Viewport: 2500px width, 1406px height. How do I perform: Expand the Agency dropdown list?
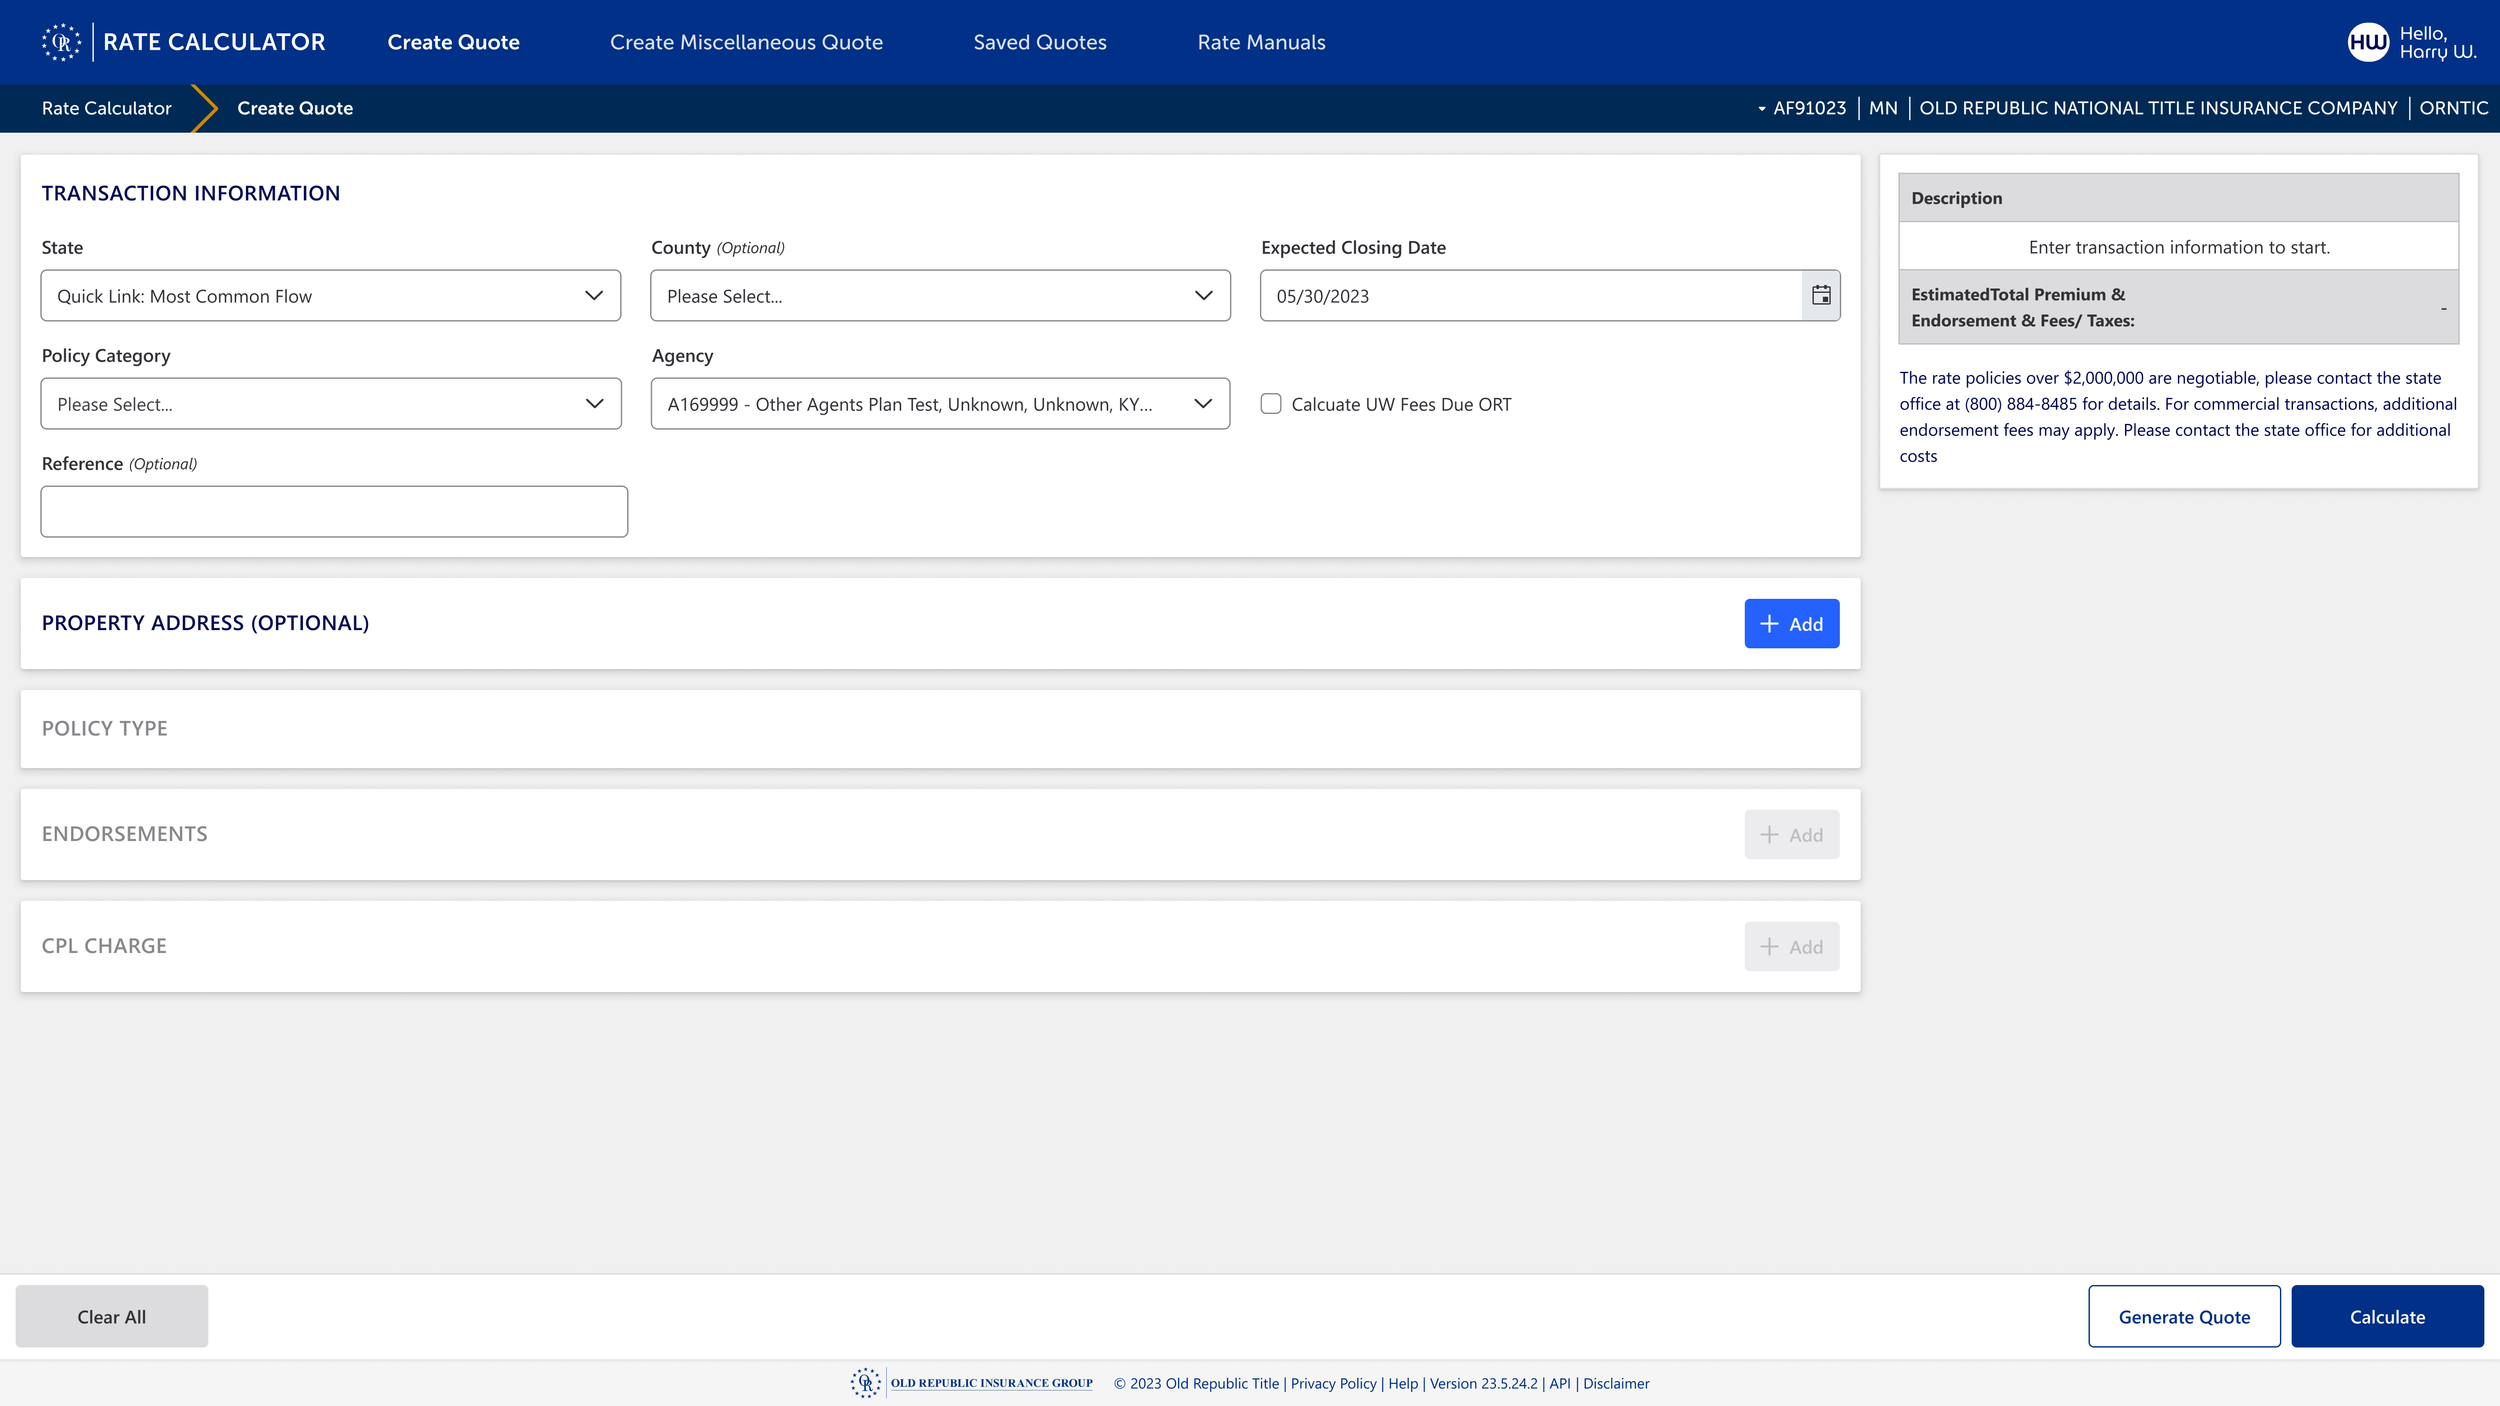[940, 404]
